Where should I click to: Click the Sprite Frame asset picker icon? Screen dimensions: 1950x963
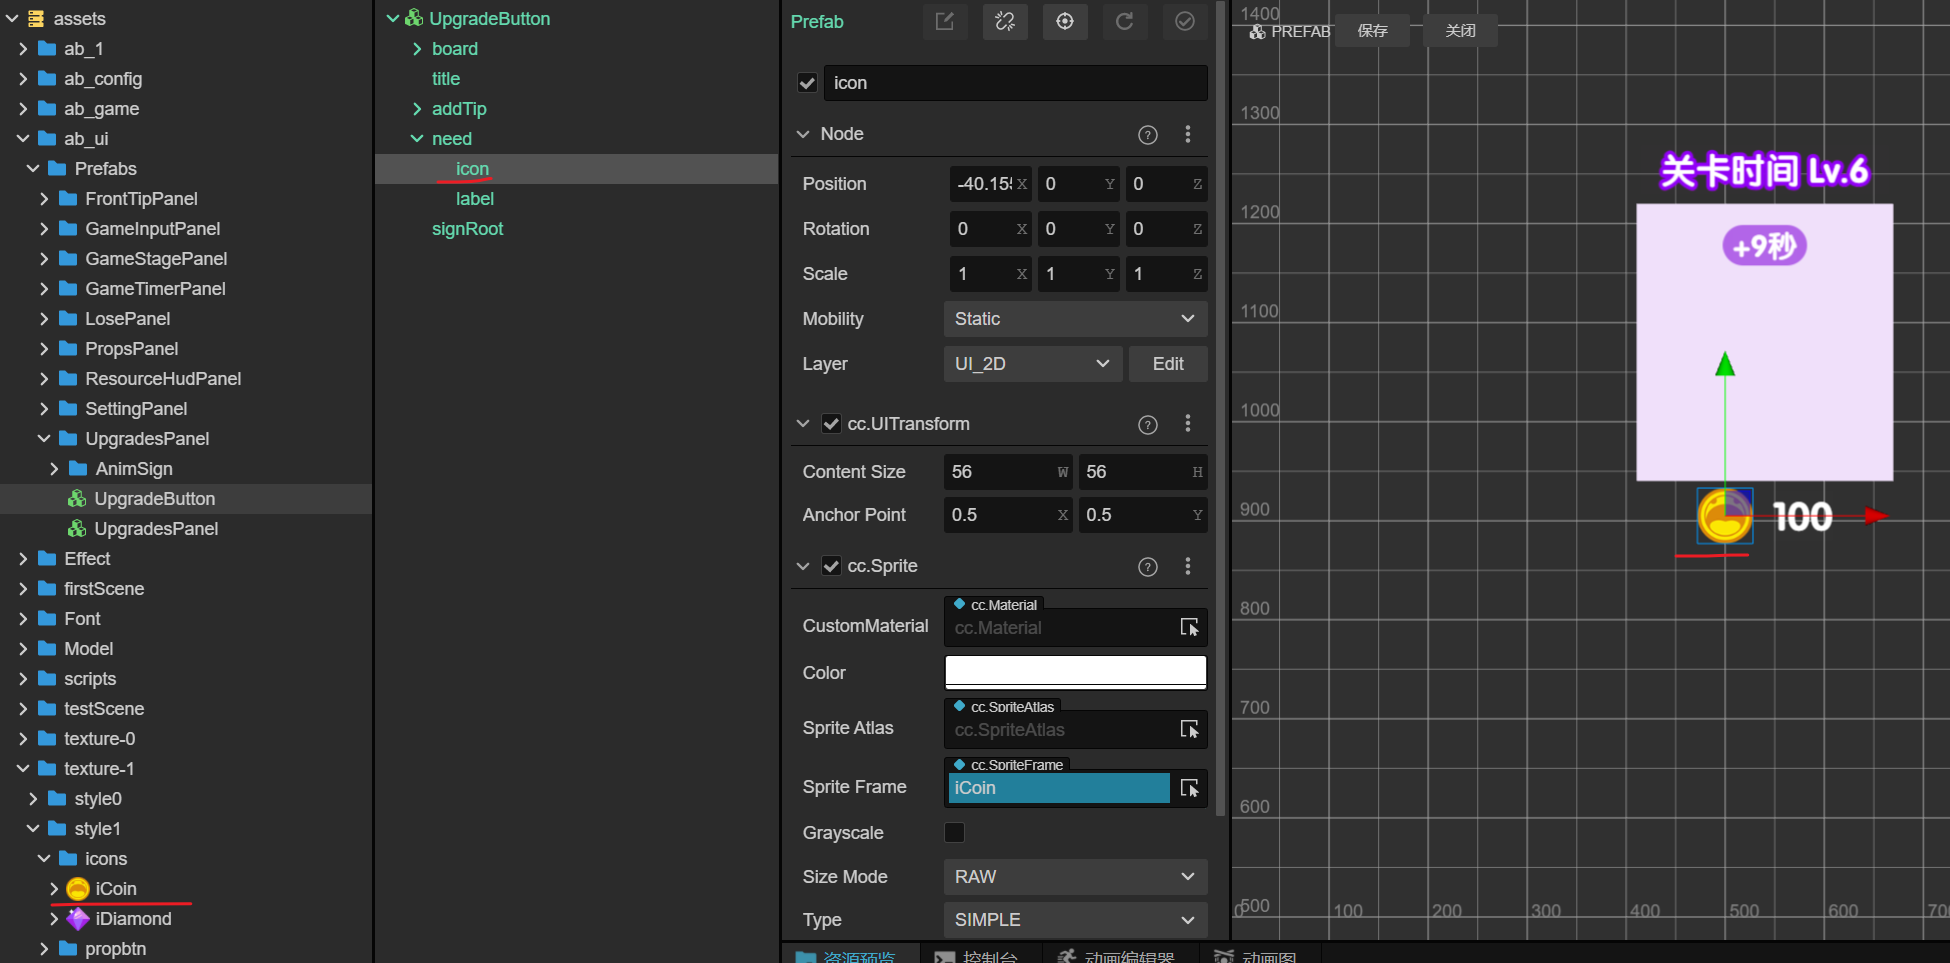coord(1189,788)
